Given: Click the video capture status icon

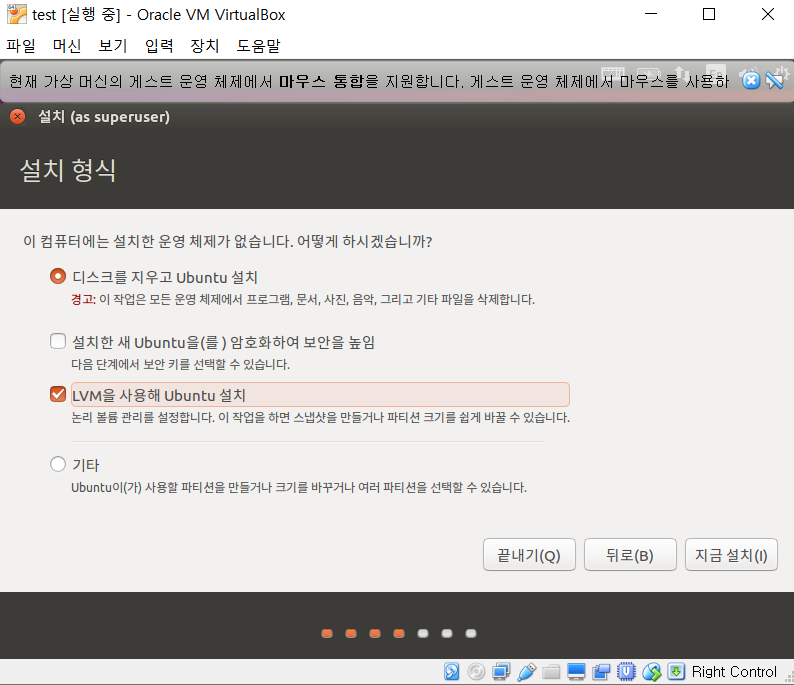Looking at the screenshot, I should pos(601,672).
